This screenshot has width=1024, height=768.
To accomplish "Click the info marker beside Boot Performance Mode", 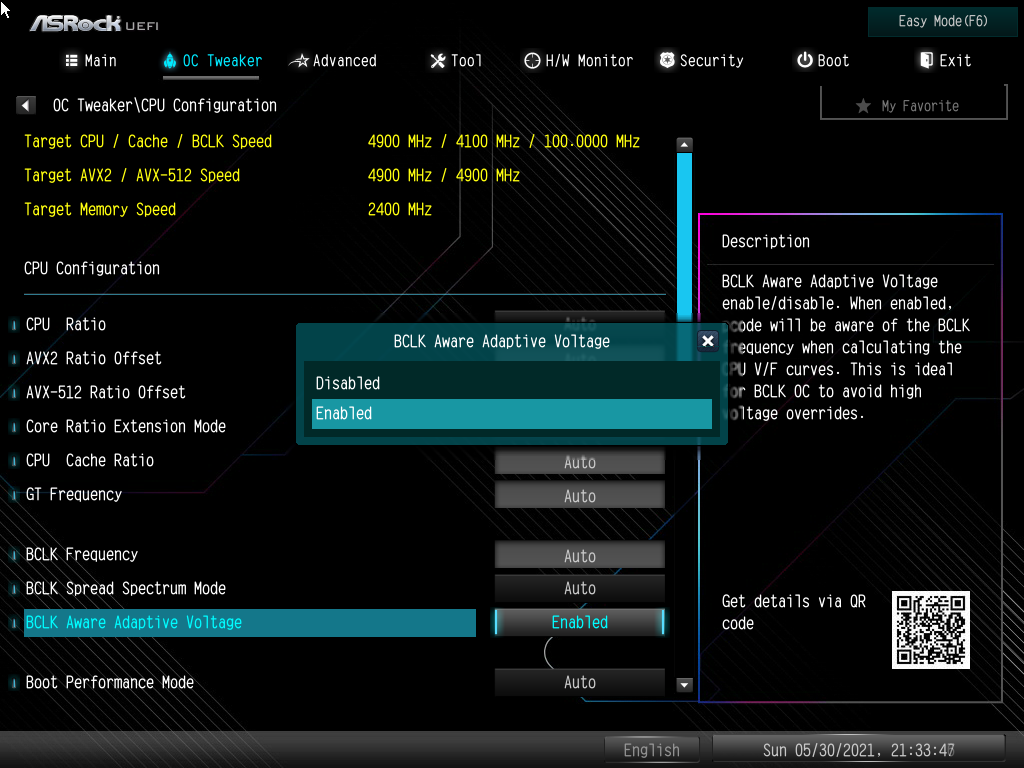I will pos(14,683).
